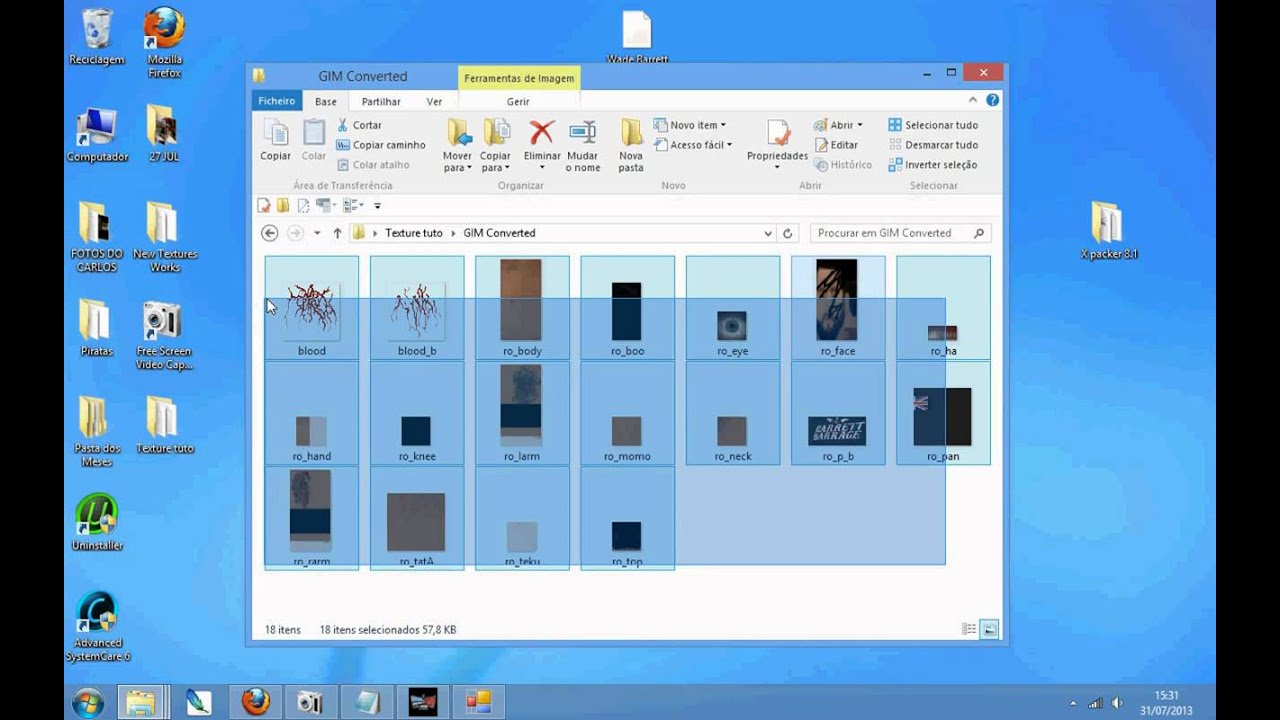The height and width of the screenshot is (720, 1280).
Task: Click Copiar caminho in the ribbon
Action: pyautogui.click(x=381, y=145)
